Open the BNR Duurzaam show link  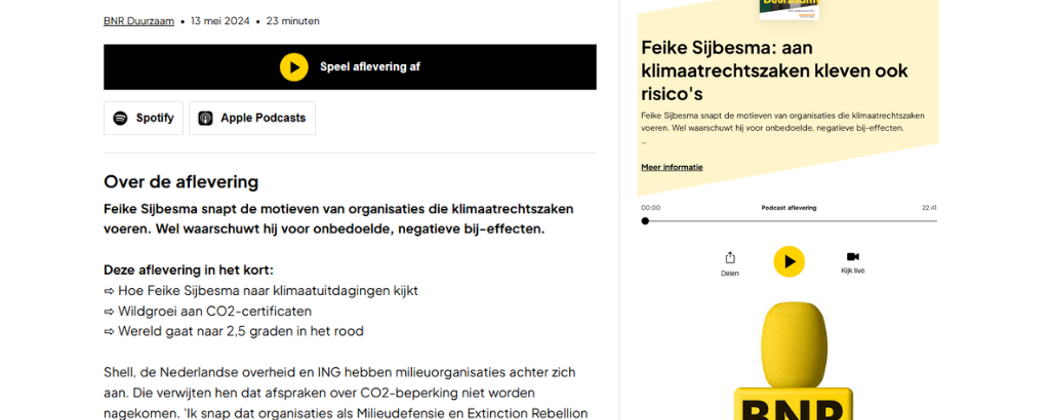(x=138, y=21)
